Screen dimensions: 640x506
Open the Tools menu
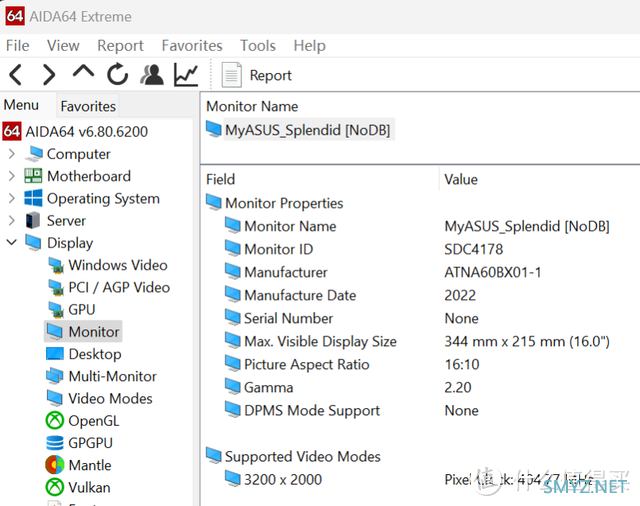[258, 46]
